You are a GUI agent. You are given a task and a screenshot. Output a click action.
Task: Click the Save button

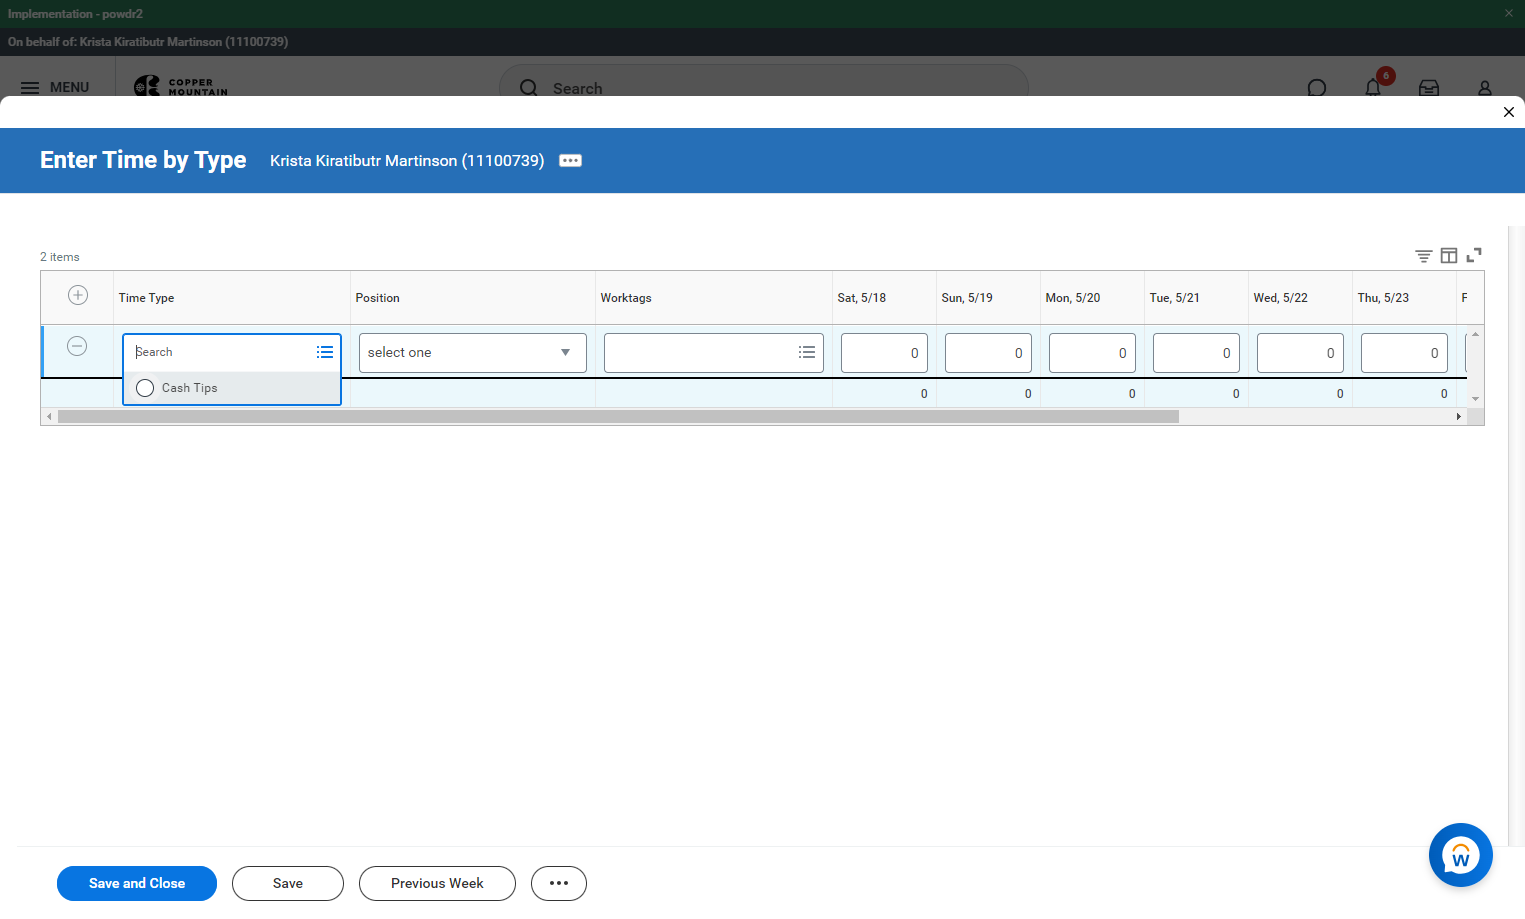click(288, 883)
